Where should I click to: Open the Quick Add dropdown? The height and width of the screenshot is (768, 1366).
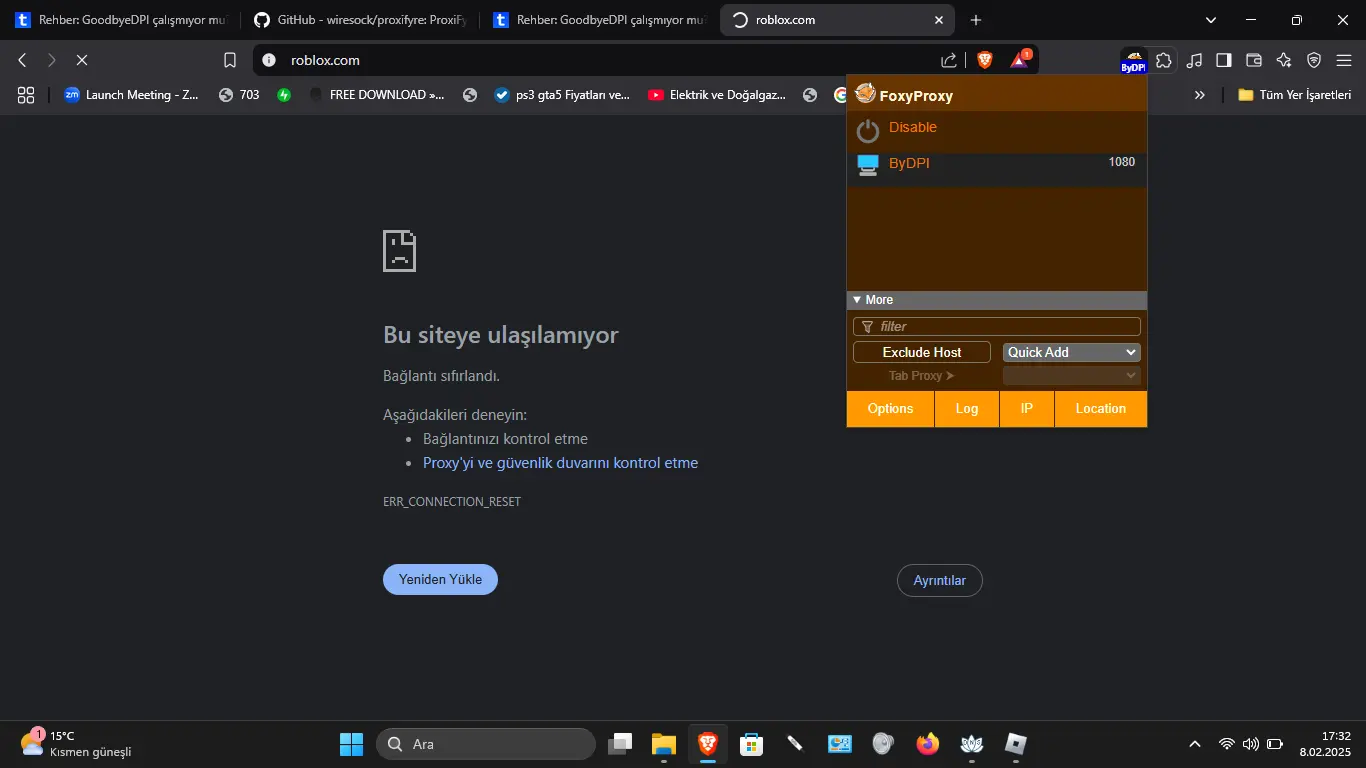point(1071,352)
